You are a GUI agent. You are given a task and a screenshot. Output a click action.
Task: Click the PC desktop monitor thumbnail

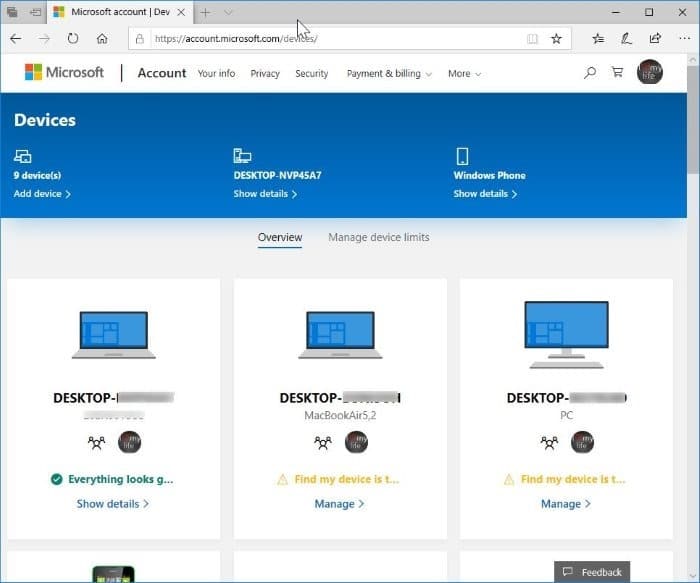(x=567, y=335)
